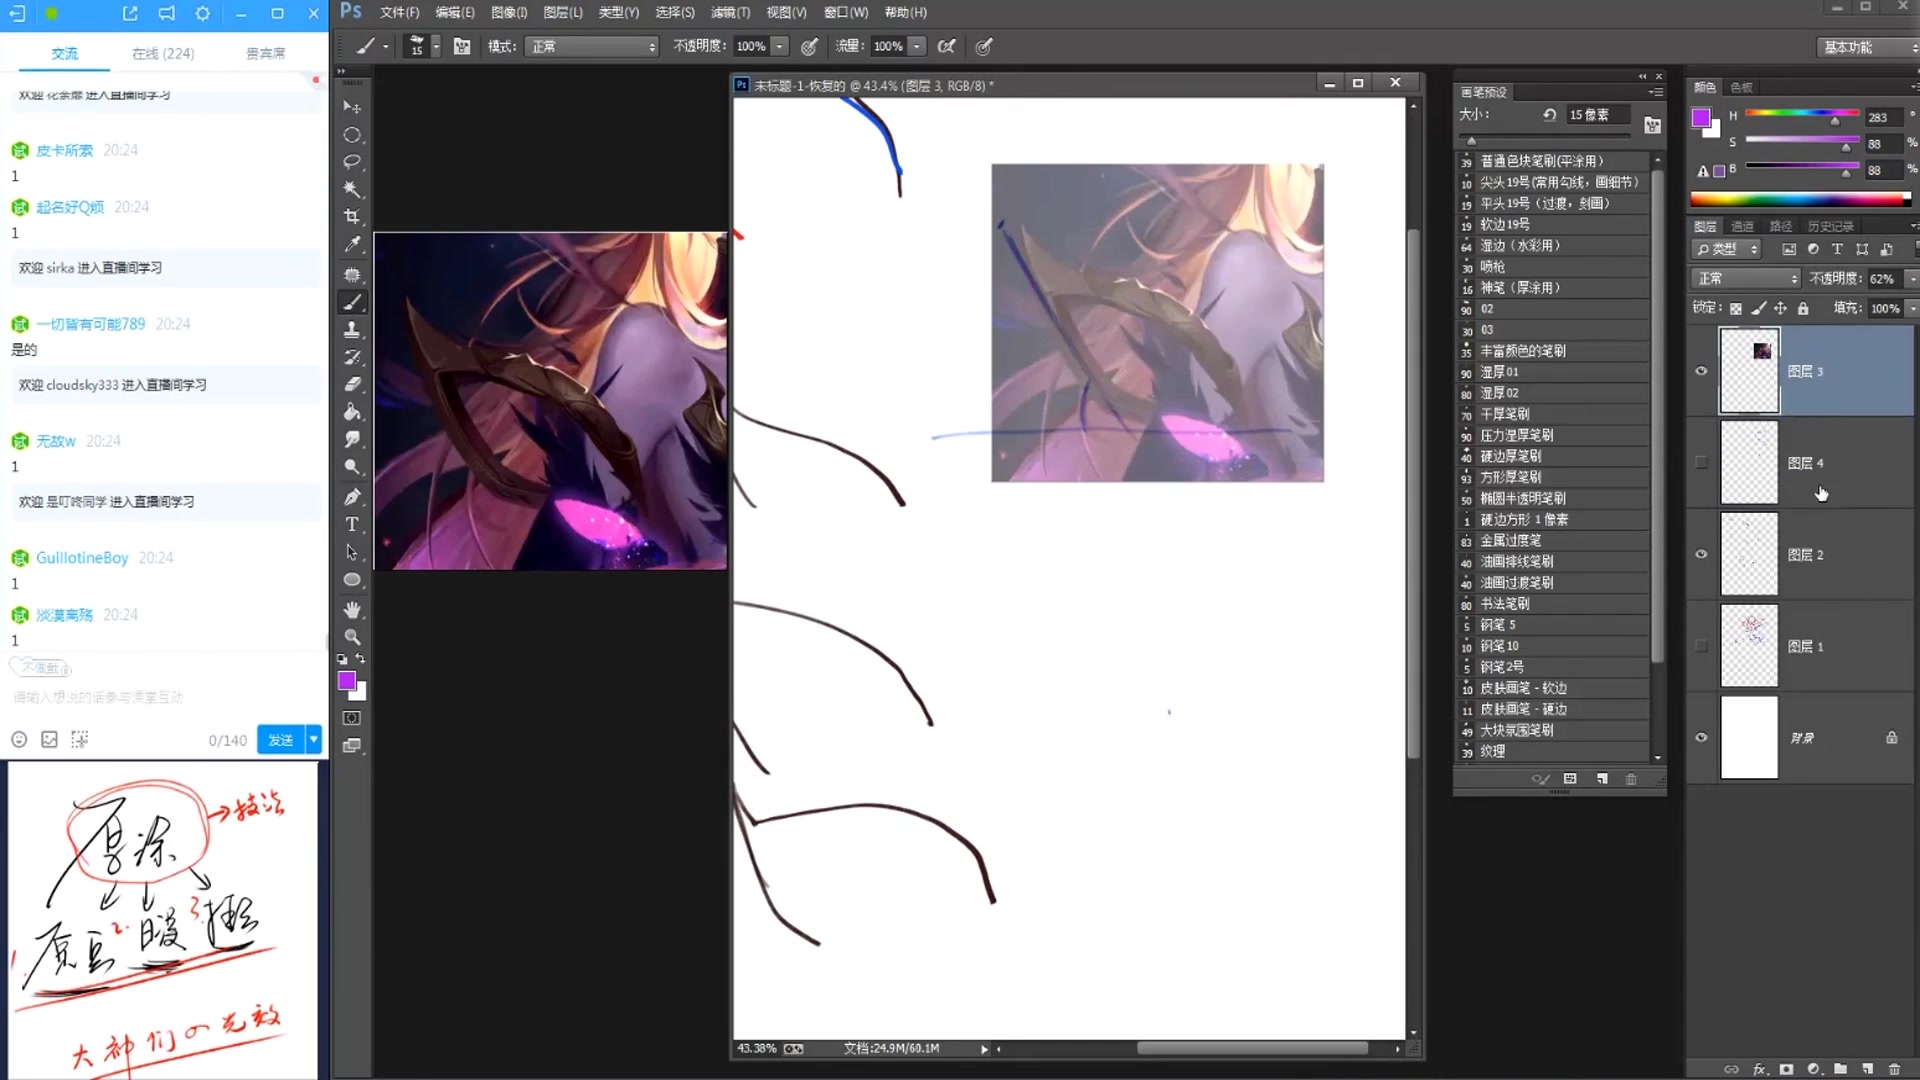Select the Eraser tool
This screenshot has height=1080, width=1920.
coord(352,384)
